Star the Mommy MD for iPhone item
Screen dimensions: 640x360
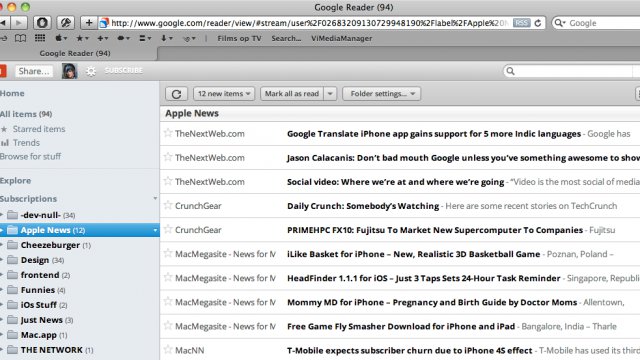[168, 301]
